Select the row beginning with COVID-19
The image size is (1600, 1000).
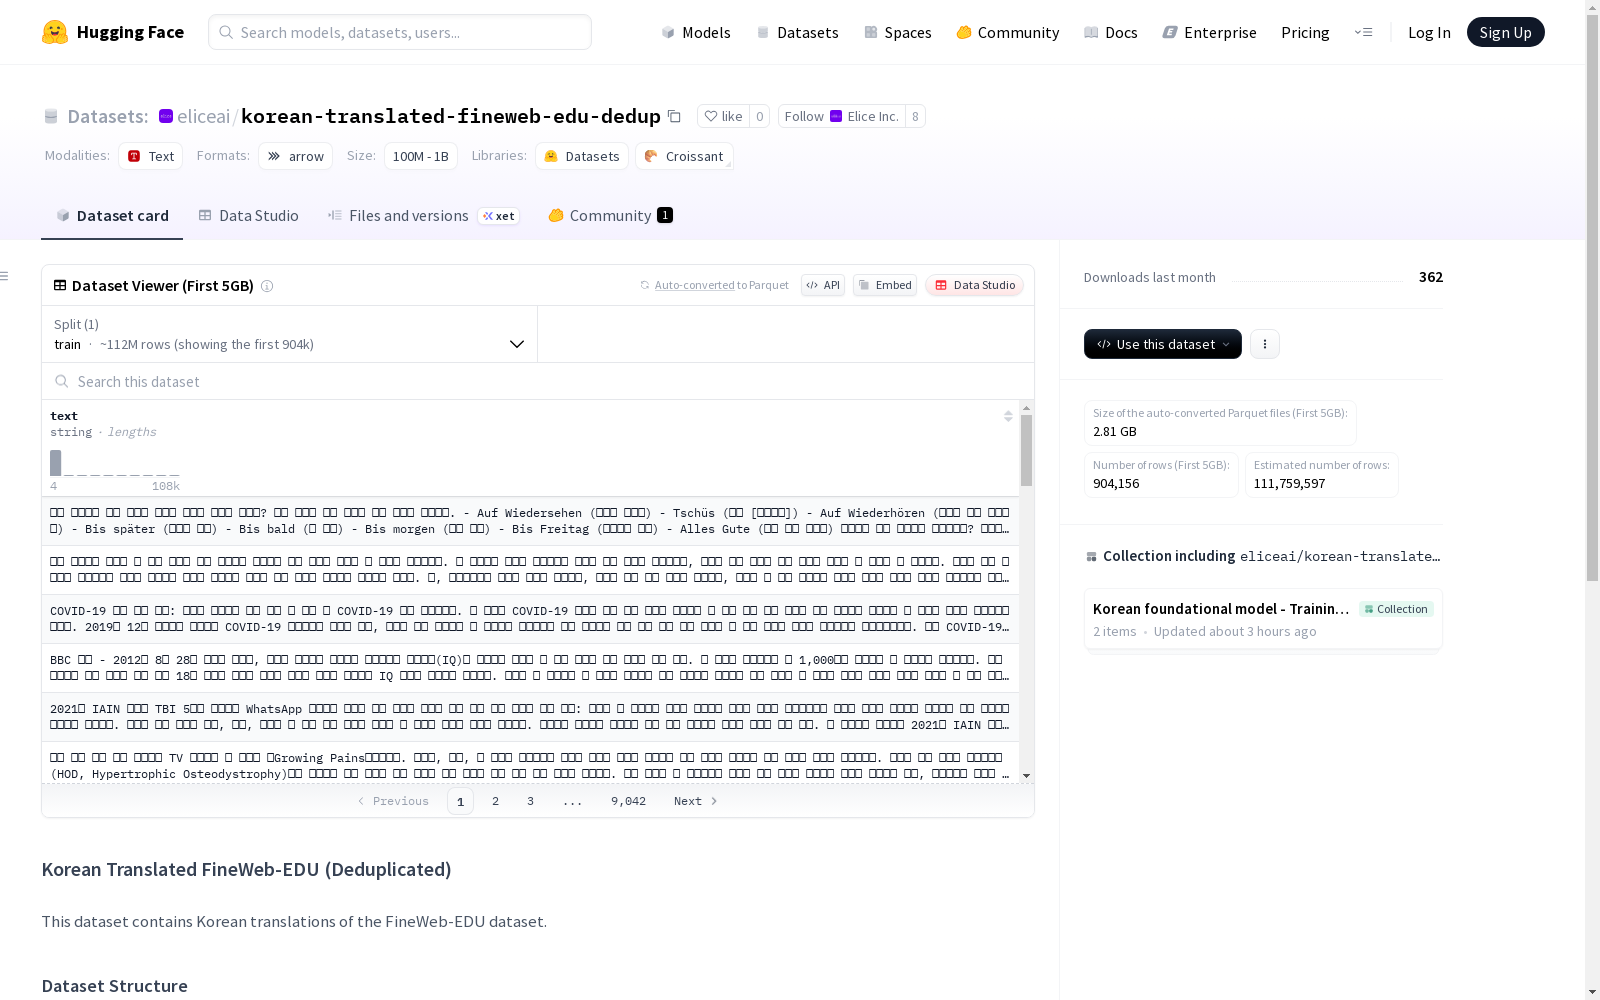(x=530, y=619)
